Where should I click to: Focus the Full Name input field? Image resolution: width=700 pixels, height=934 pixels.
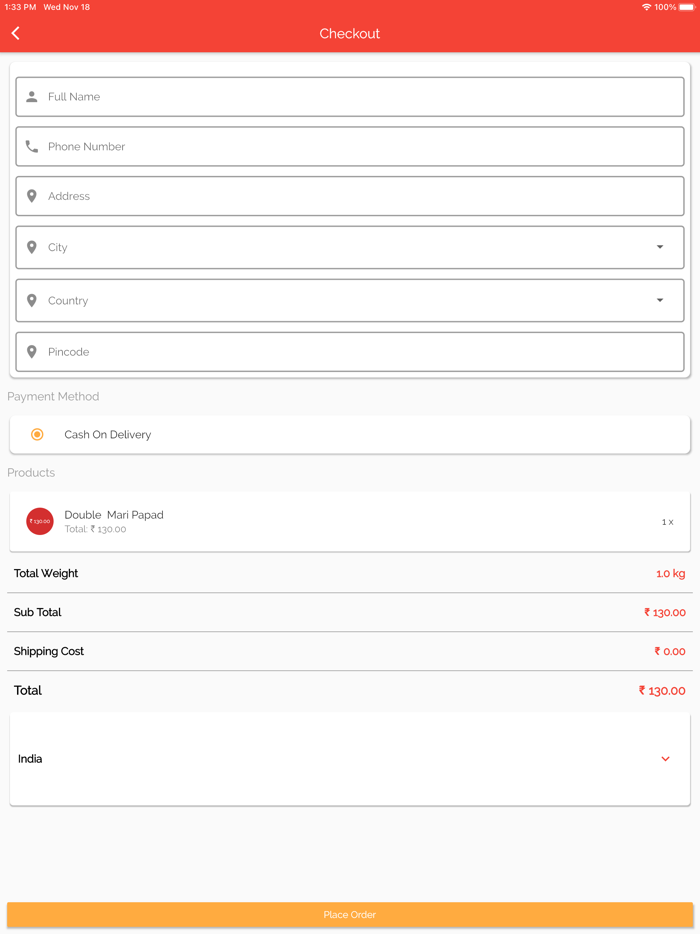(360, 97)
